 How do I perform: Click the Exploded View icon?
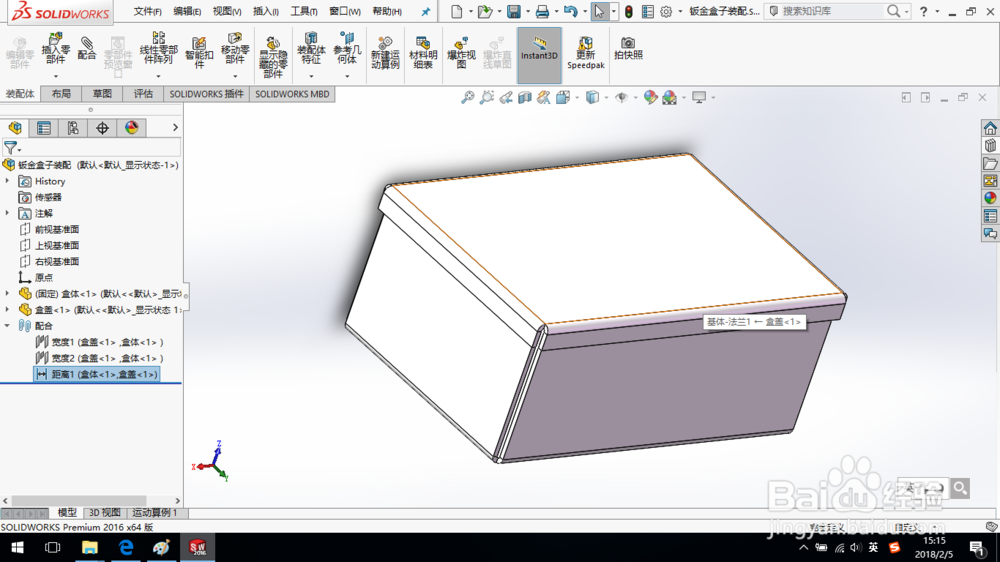[461, 52]
